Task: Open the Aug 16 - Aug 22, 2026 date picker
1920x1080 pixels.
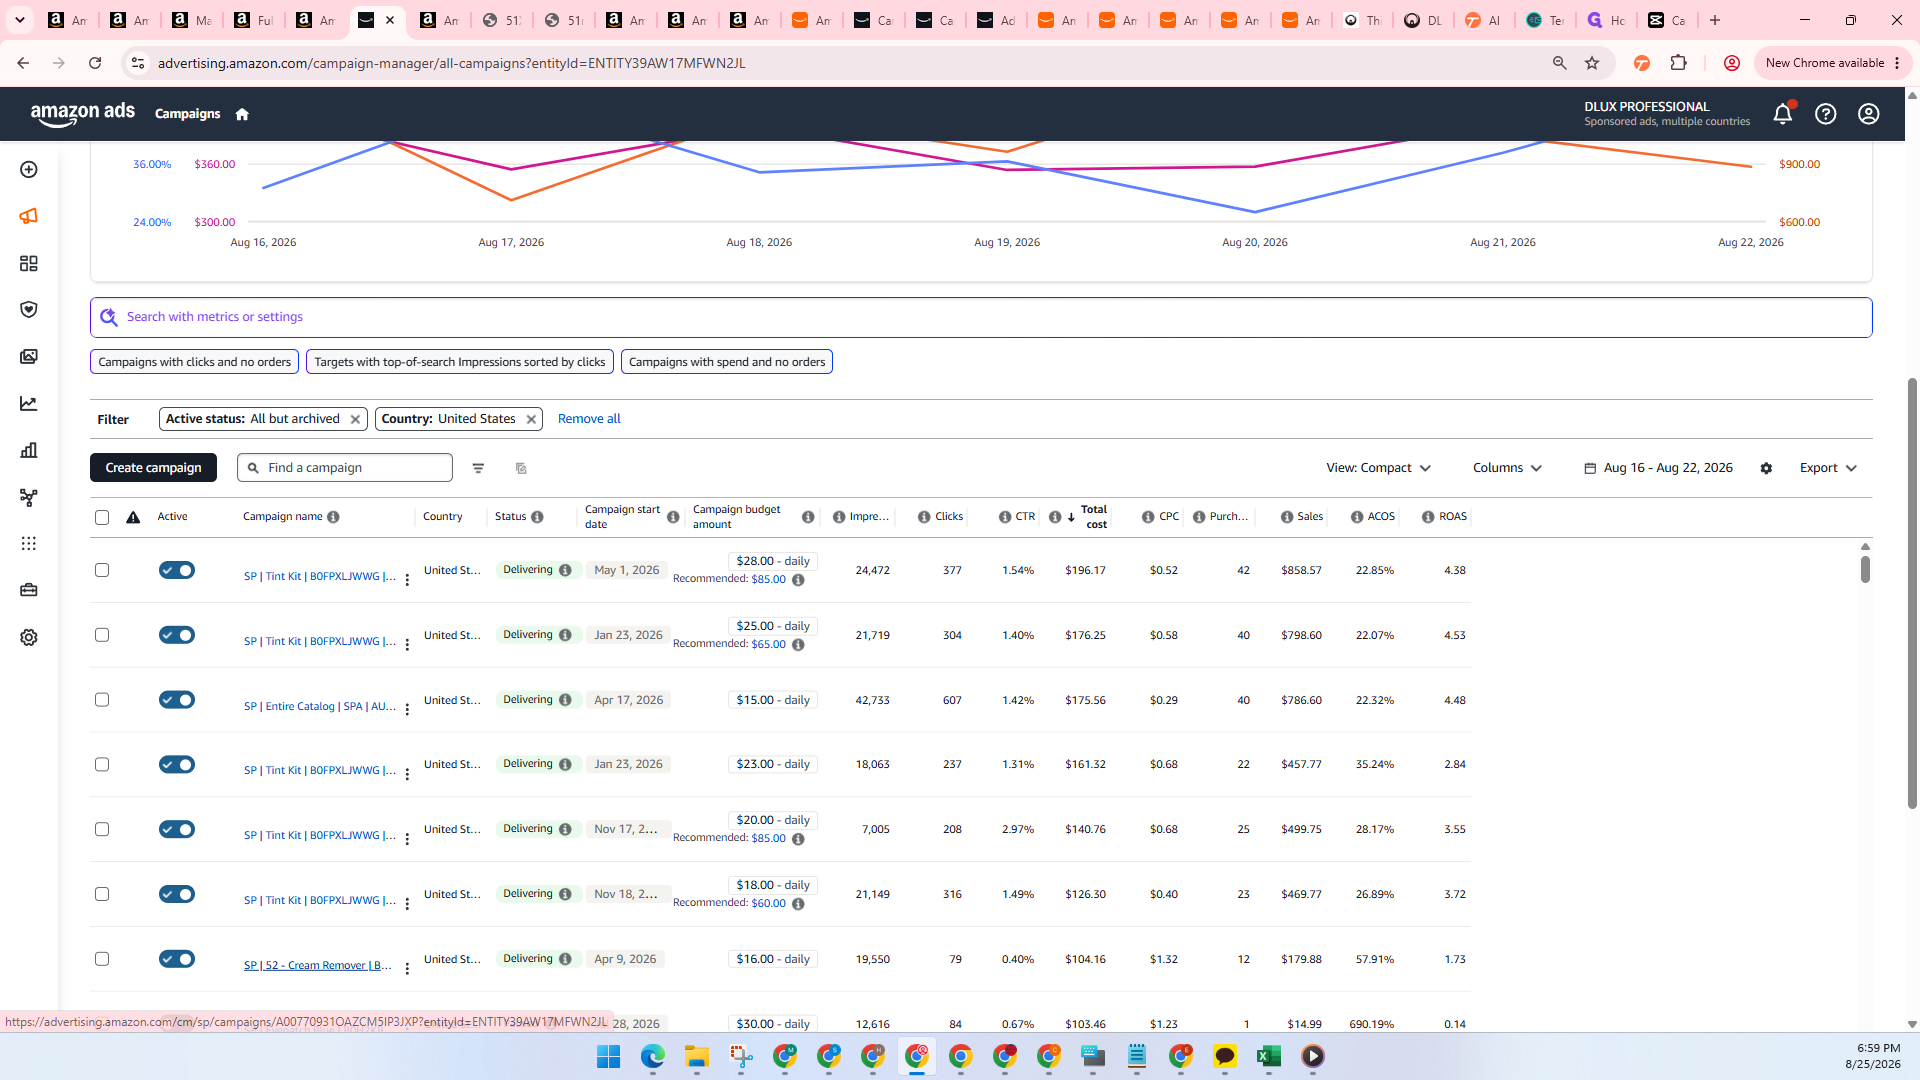Action: coord(1659,468)
